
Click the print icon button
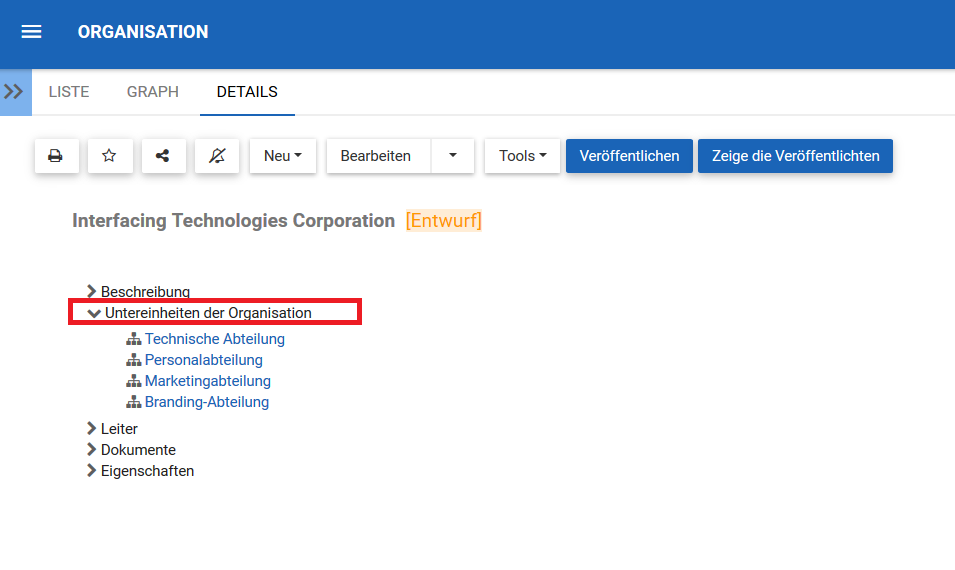[56, 156]
